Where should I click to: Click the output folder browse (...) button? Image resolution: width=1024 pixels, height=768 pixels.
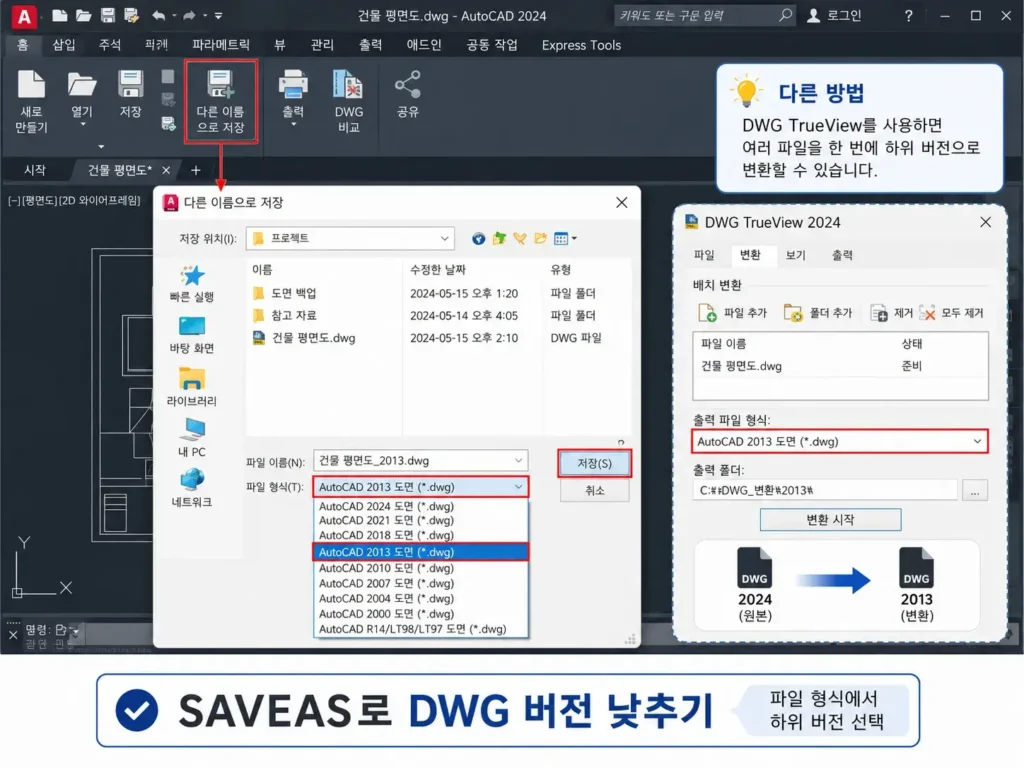pos(974,490)
